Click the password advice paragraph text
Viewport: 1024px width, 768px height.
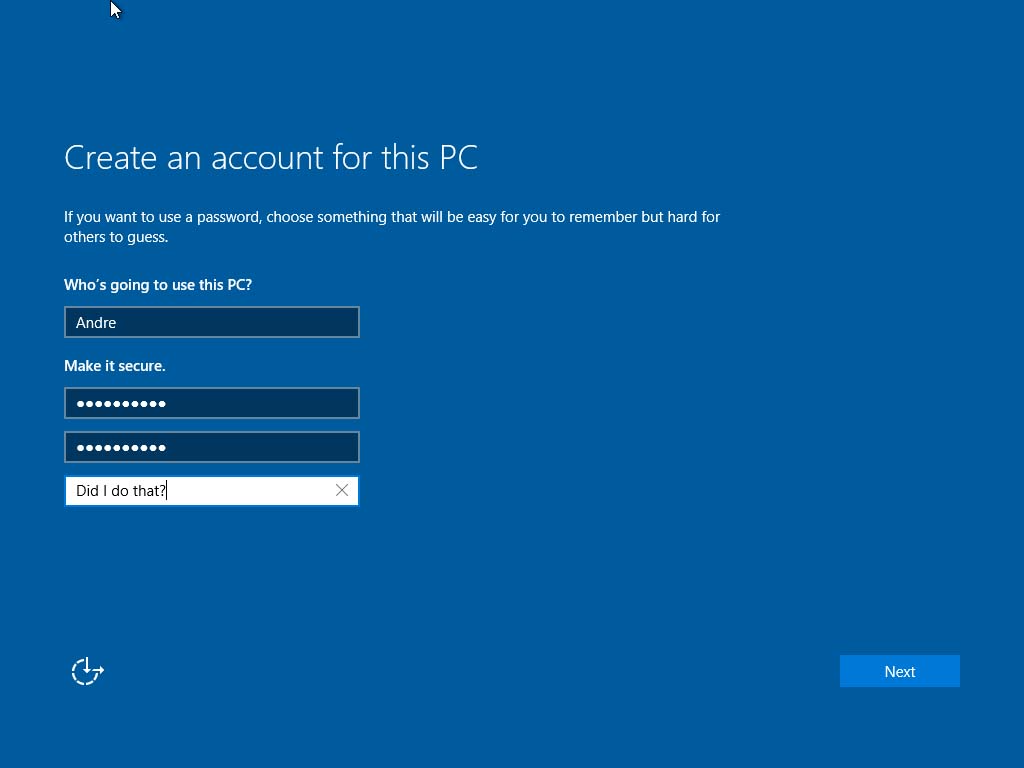(x=392, y=227)
